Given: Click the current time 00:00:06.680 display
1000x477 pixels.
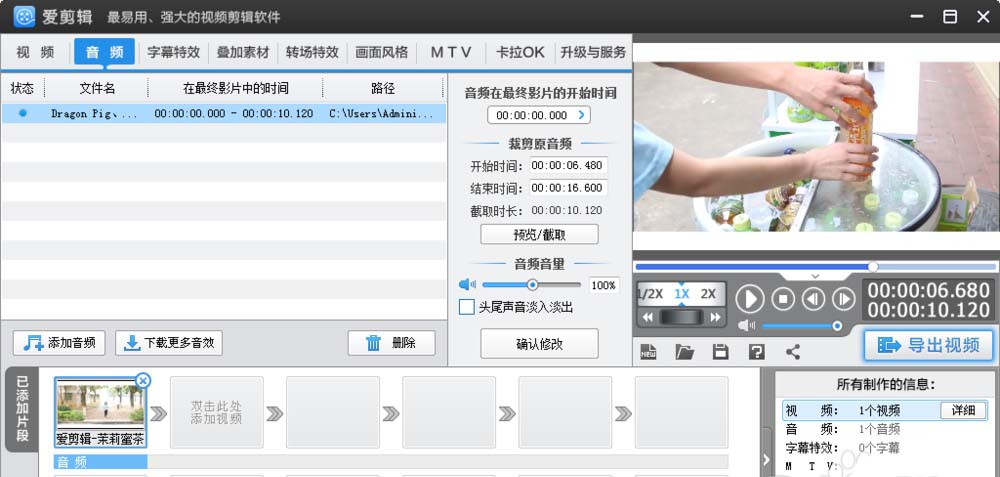Looking at the screenshot, I should (929, 290).
